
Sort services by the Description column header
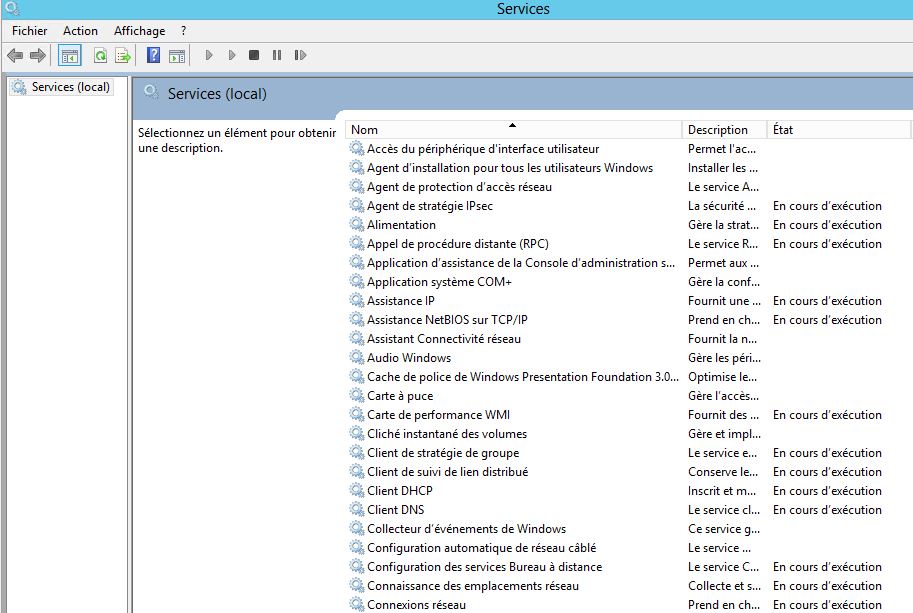(718, 130)
